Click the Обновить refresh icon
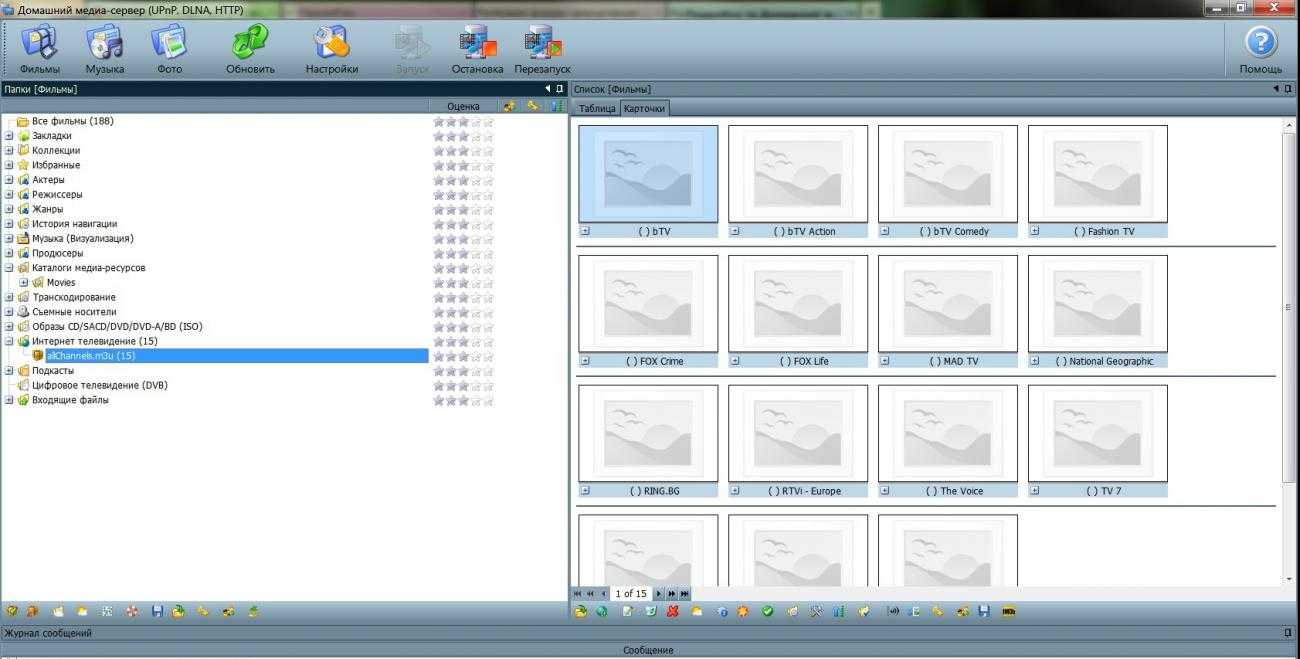The height and width of the screenshot is (659, 1300). pos(250,49)
